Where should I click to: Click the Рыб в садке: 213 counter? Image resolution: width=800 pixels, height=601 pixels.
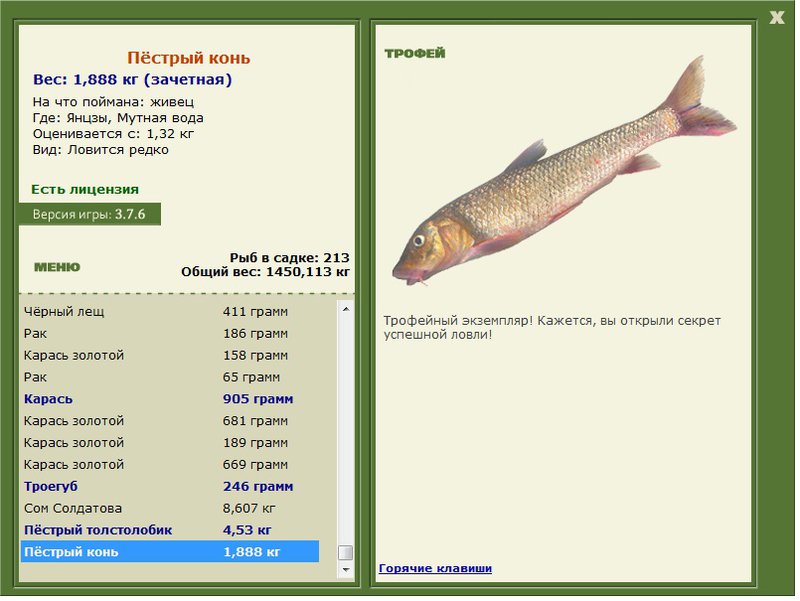point(289,258)
